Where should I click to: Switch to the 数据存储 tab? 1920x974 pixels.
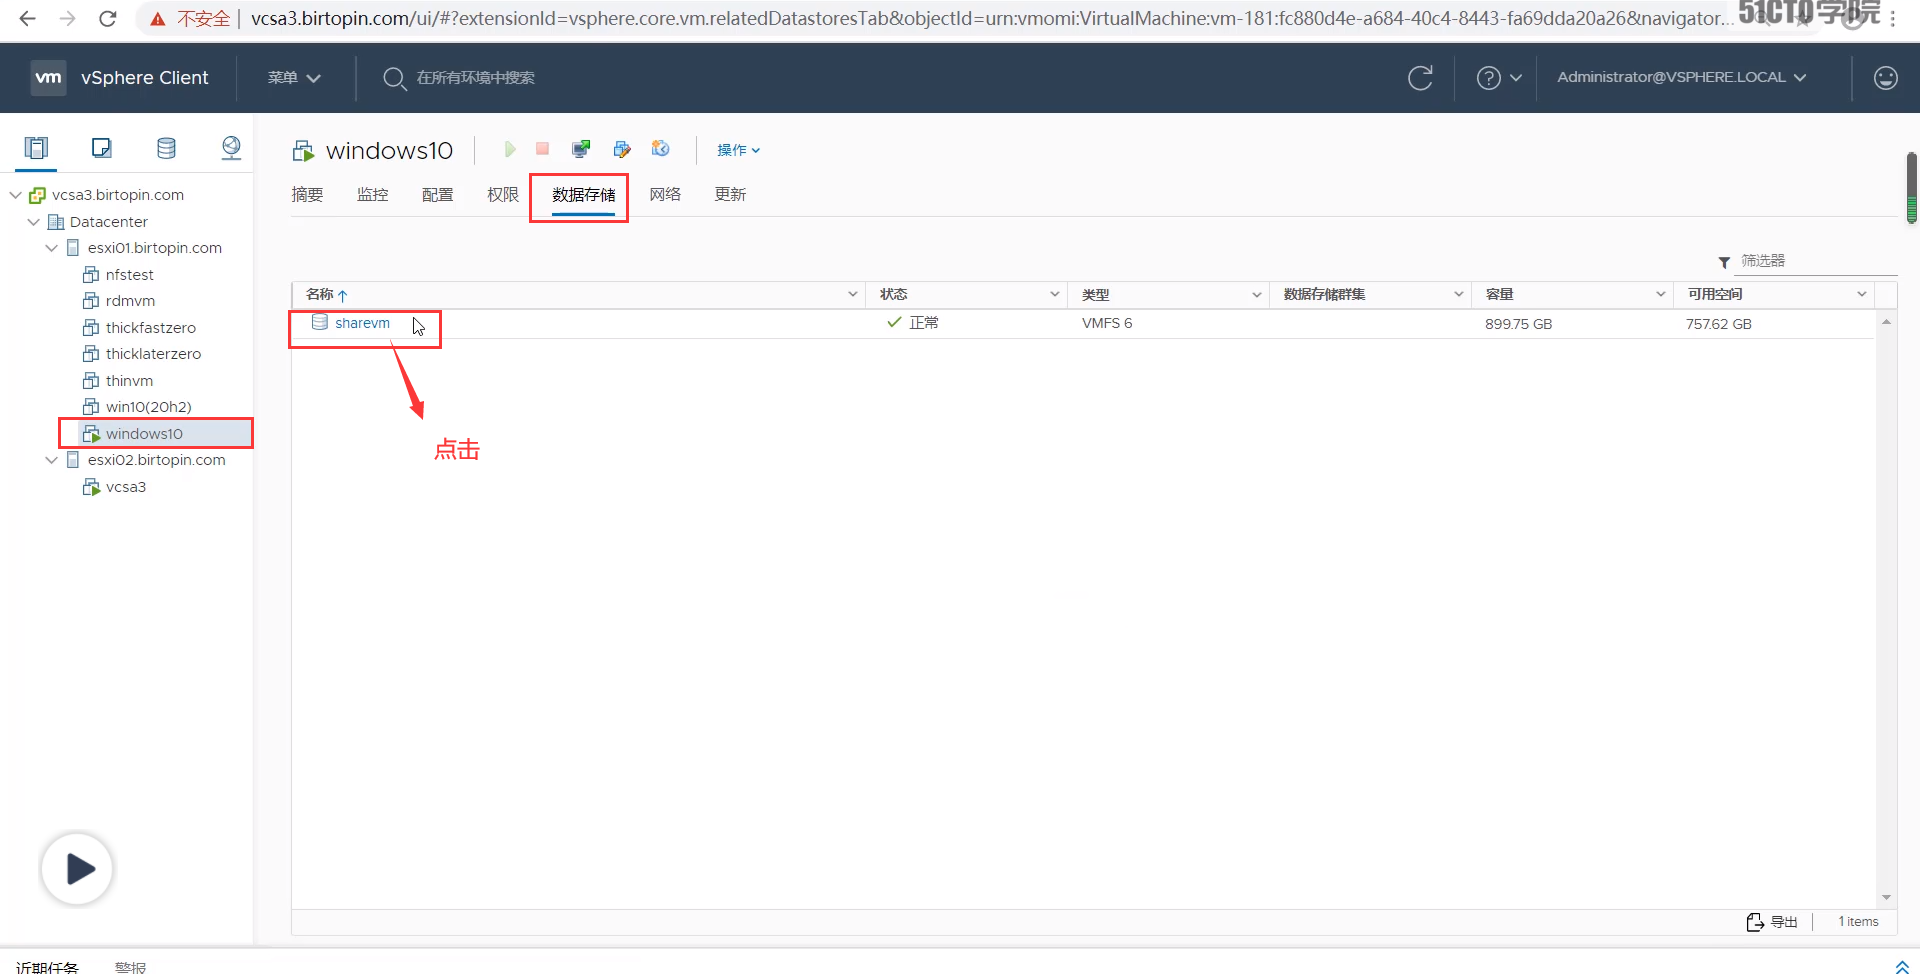click(x=584, y=195)
